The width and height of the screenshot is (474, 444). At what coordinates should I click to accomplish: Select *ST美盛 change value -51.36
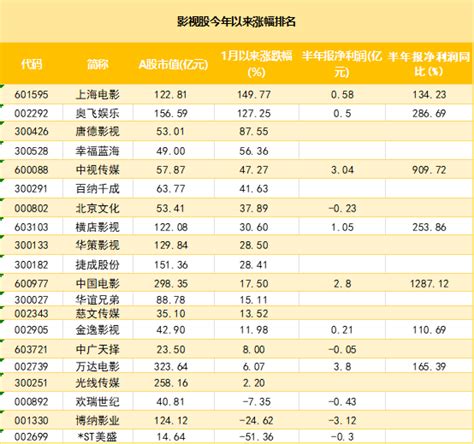pyautogui.click(x=256, y=437)
